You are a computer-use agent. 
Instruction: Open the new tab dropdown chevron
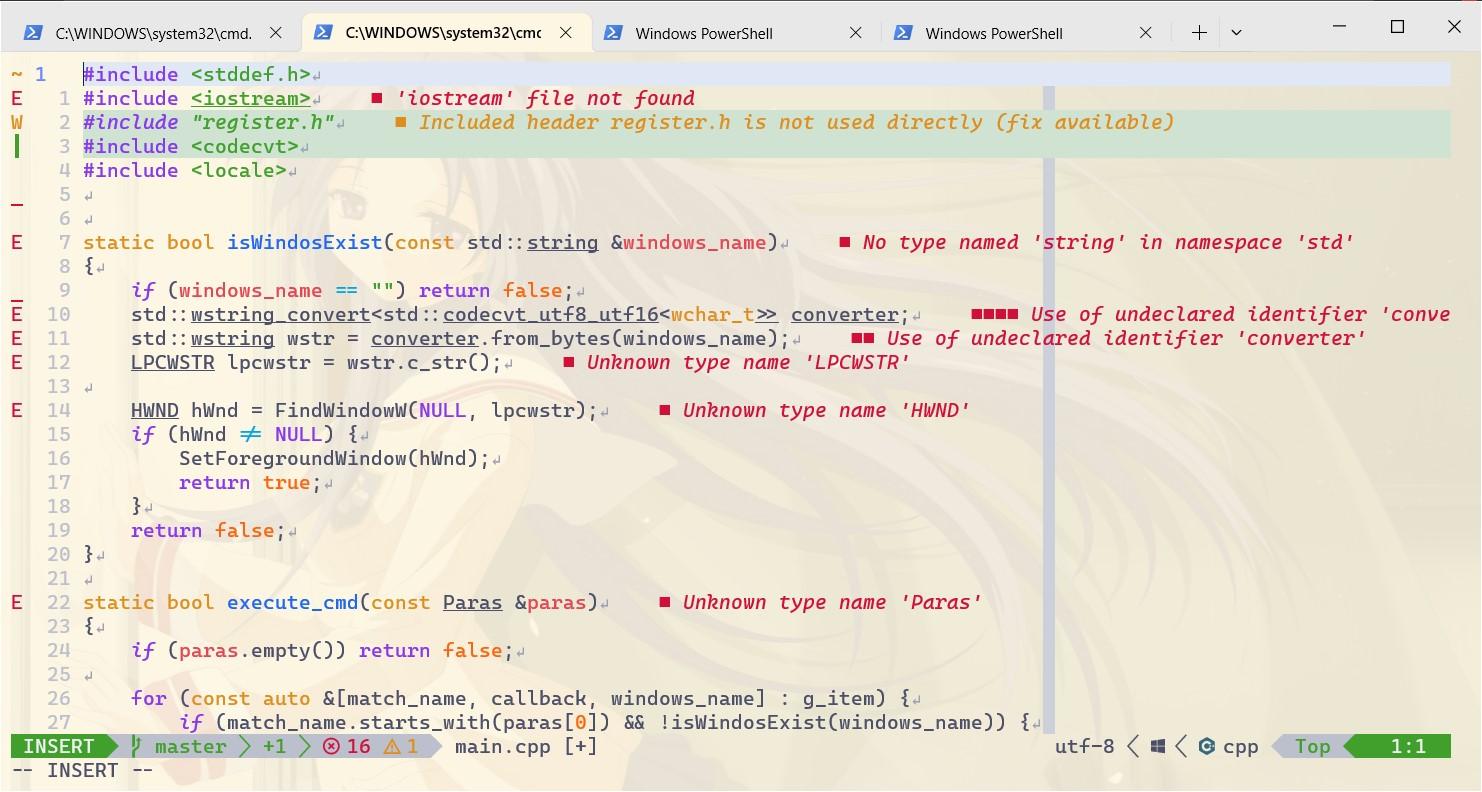(x=1237, y=32)
